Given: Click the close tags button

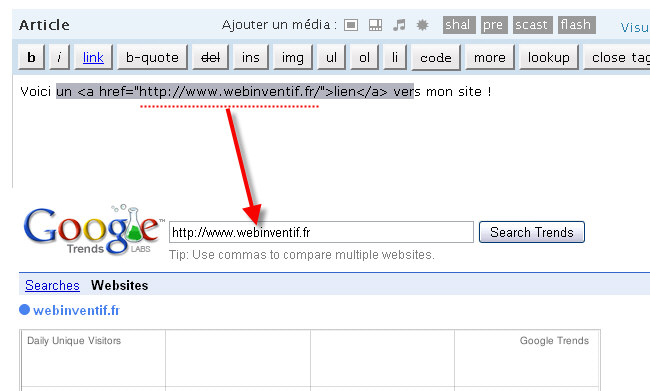Looking at the screenshot, I should pos(618,57).
